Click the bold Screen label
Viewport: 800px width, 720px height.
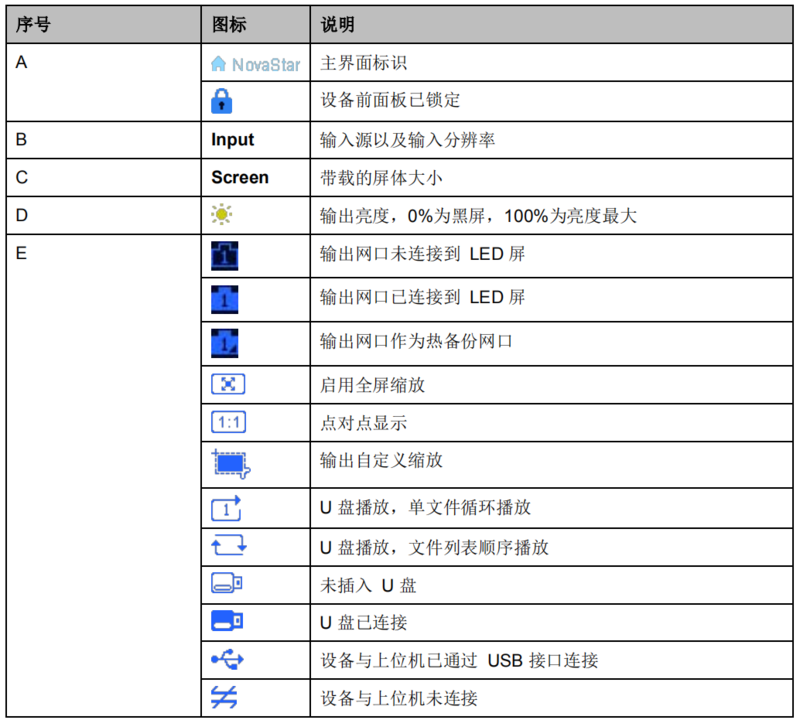click(x=240, y=178)
